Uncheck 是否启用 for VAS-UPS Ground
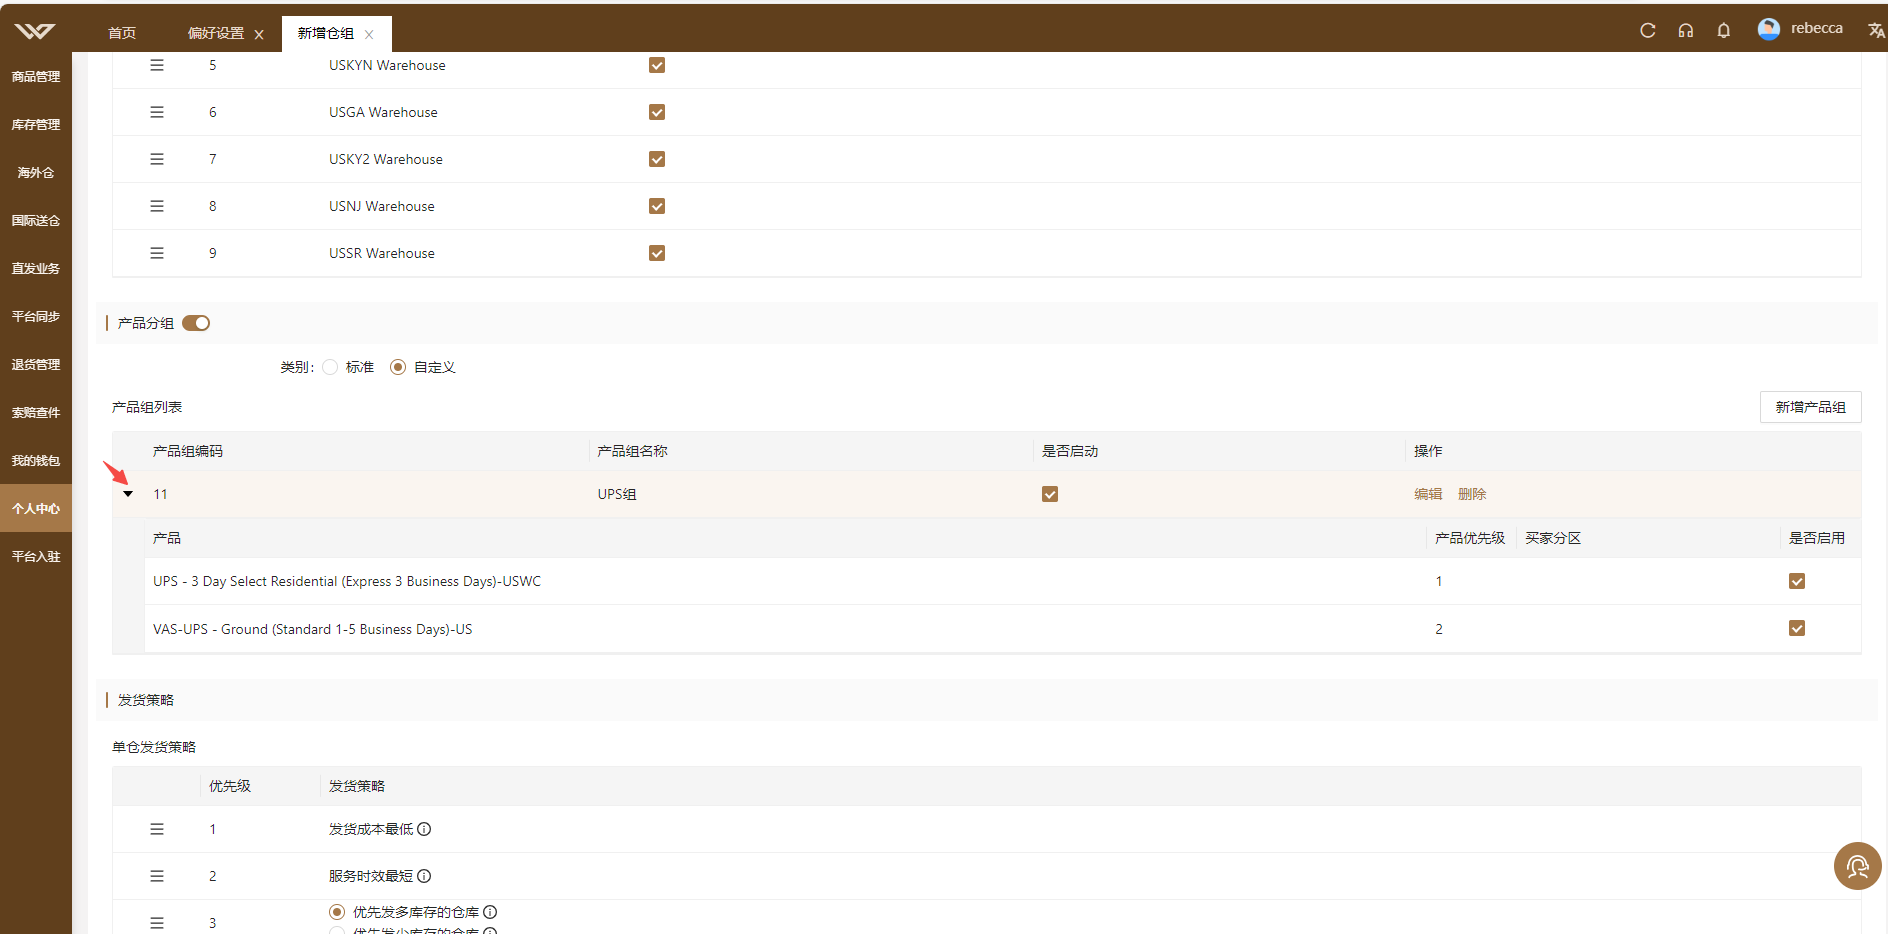The width and height of the screenshot is (1888, 934). 1797,628
